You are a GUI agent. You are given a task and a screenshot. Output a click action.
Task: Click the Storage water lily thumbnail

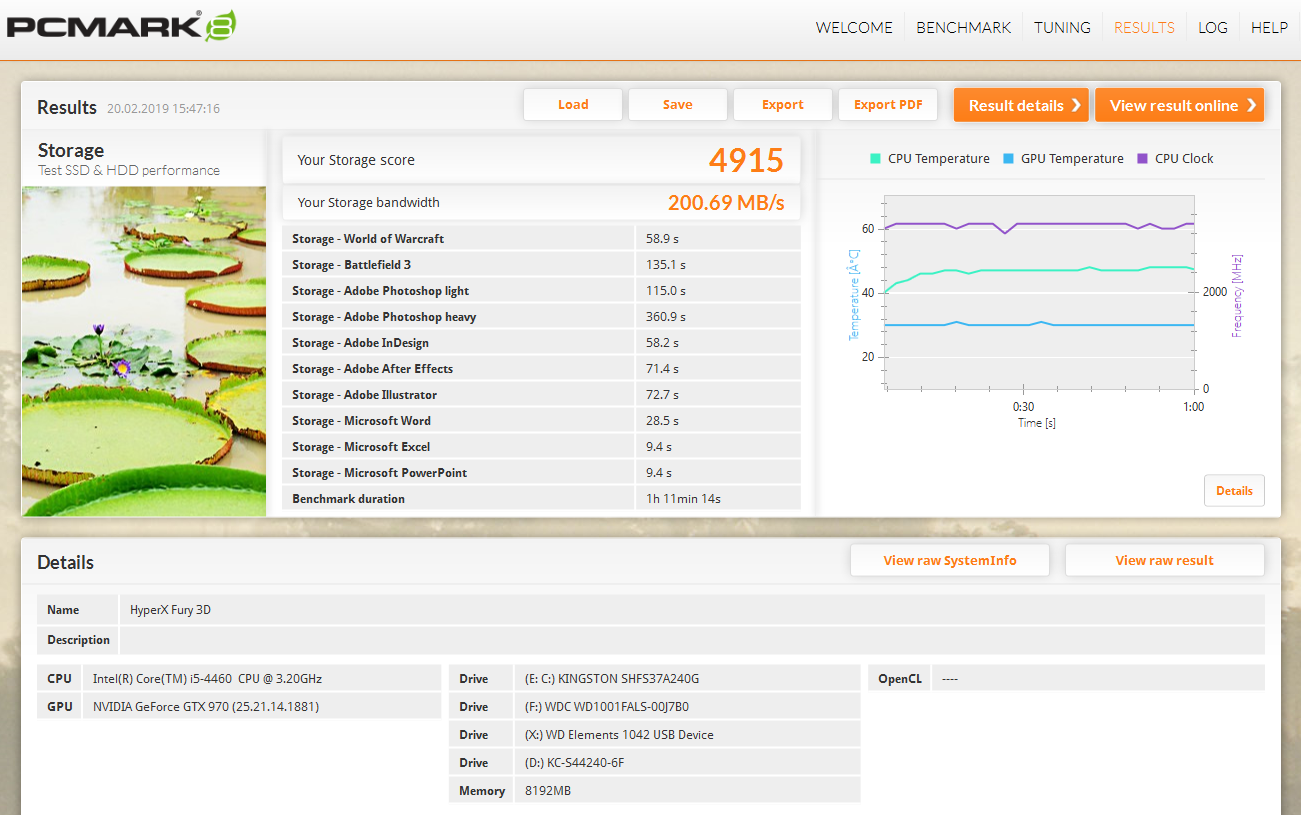[x=144, y=351]
